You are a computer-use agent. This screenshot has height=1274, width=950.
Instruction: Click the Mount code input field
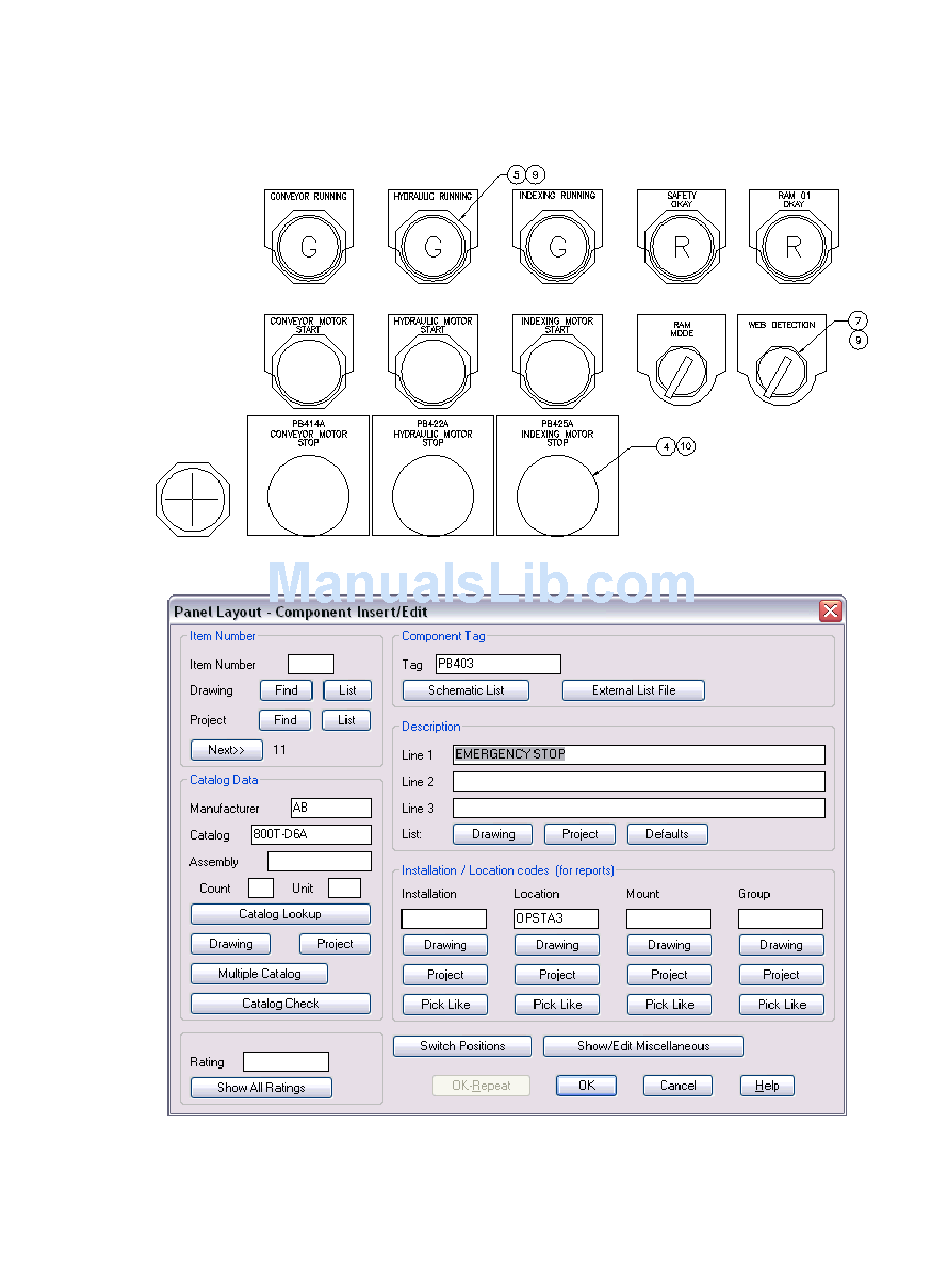click(x=668, y=919)
